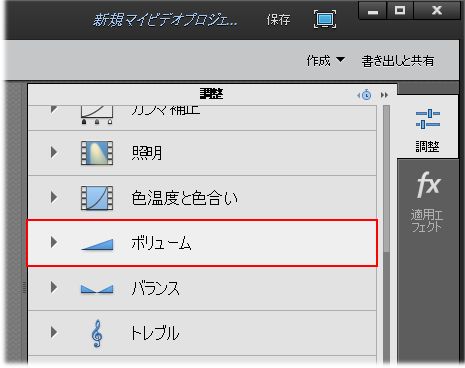The width and height of the screenshot is (465, 368).
Task: Click the トレブル treble clef icon
Action: pos(97,334)
